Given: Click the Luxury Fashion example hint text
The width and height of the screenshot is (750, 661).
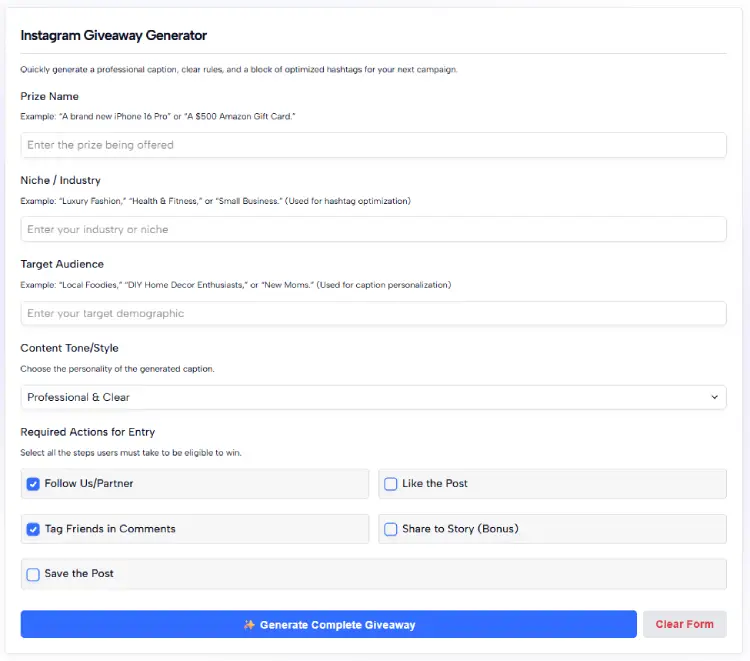Looking at the screenshot, I should point(215,201).
